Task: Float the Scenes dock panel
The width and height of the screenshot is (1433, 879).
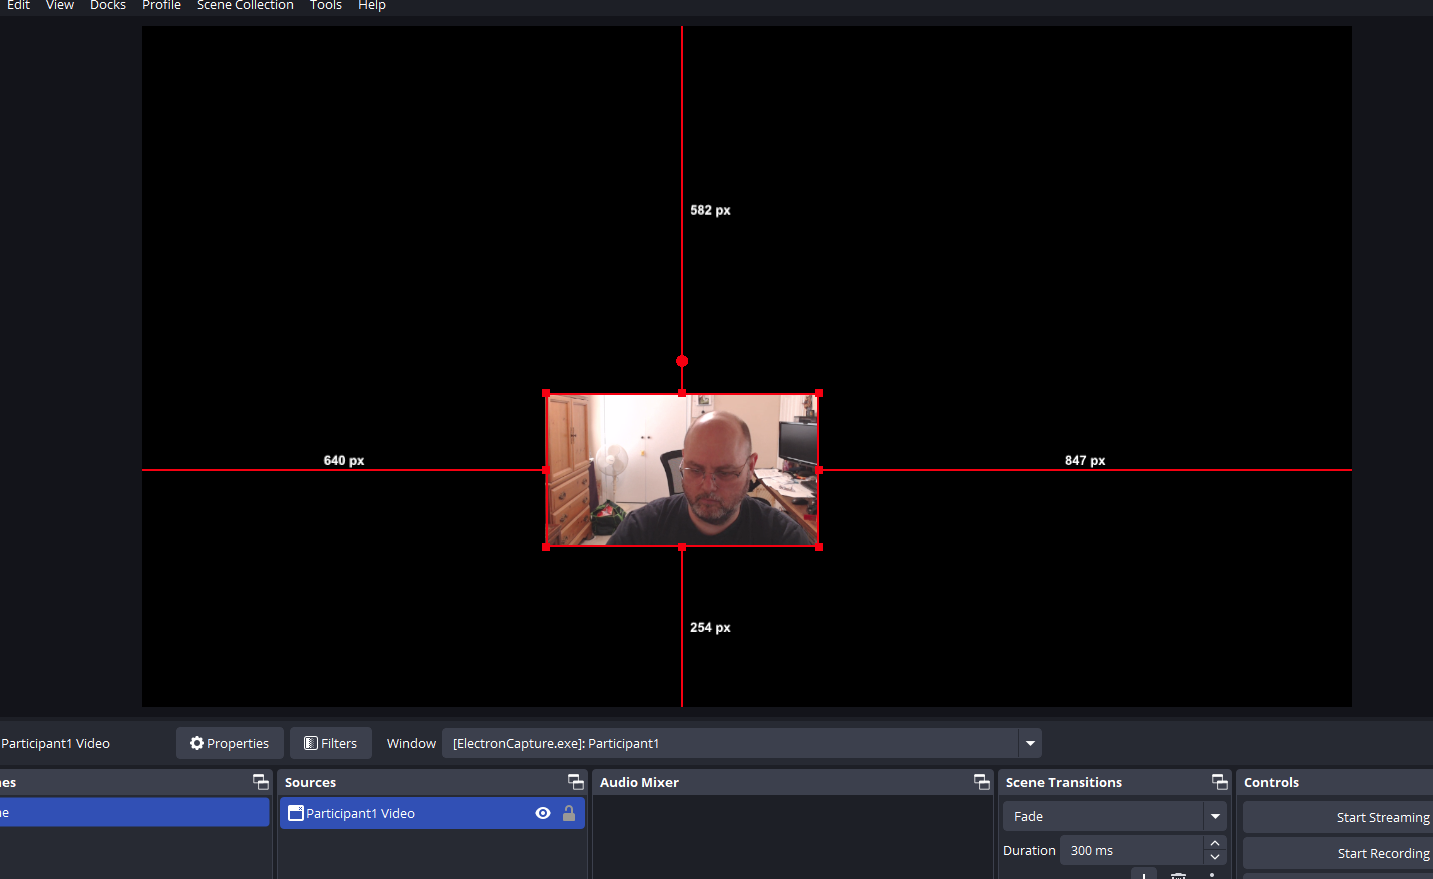Action: point(261,782)
